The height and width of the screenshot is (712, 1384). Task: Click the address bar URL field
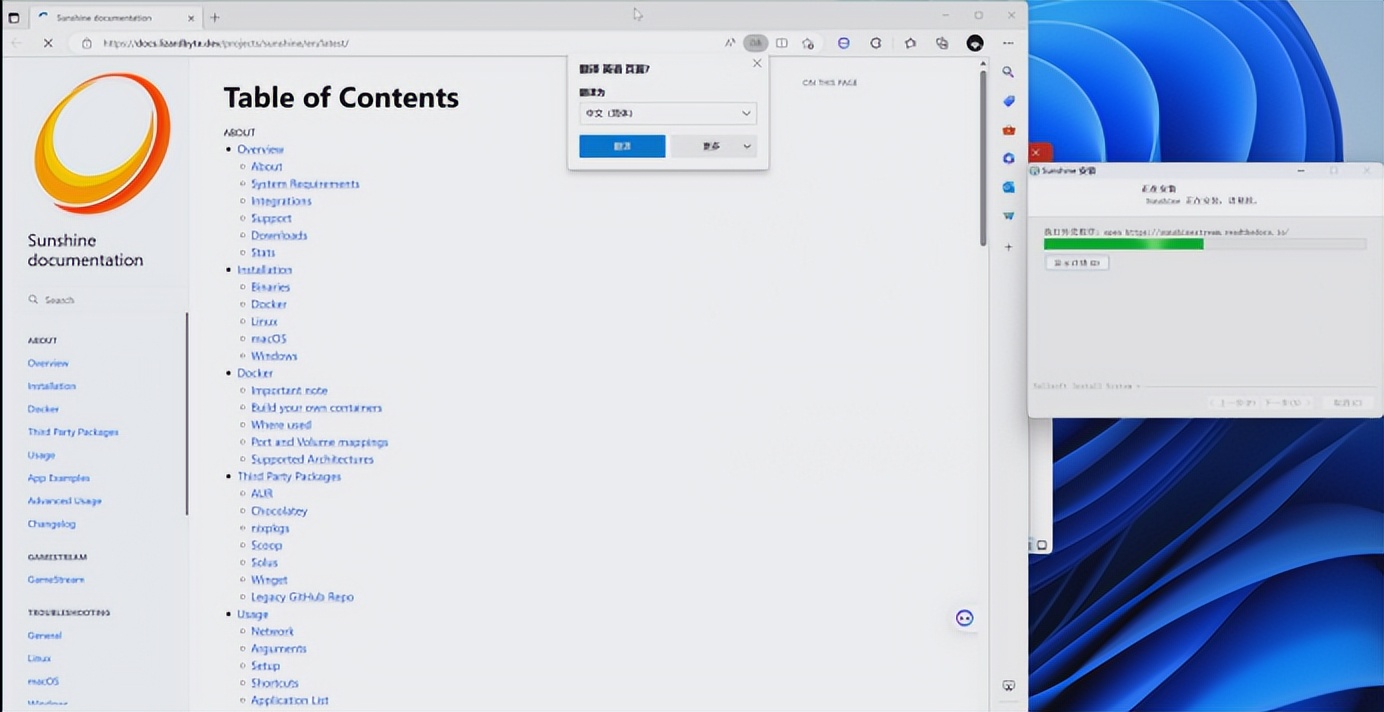400,43
